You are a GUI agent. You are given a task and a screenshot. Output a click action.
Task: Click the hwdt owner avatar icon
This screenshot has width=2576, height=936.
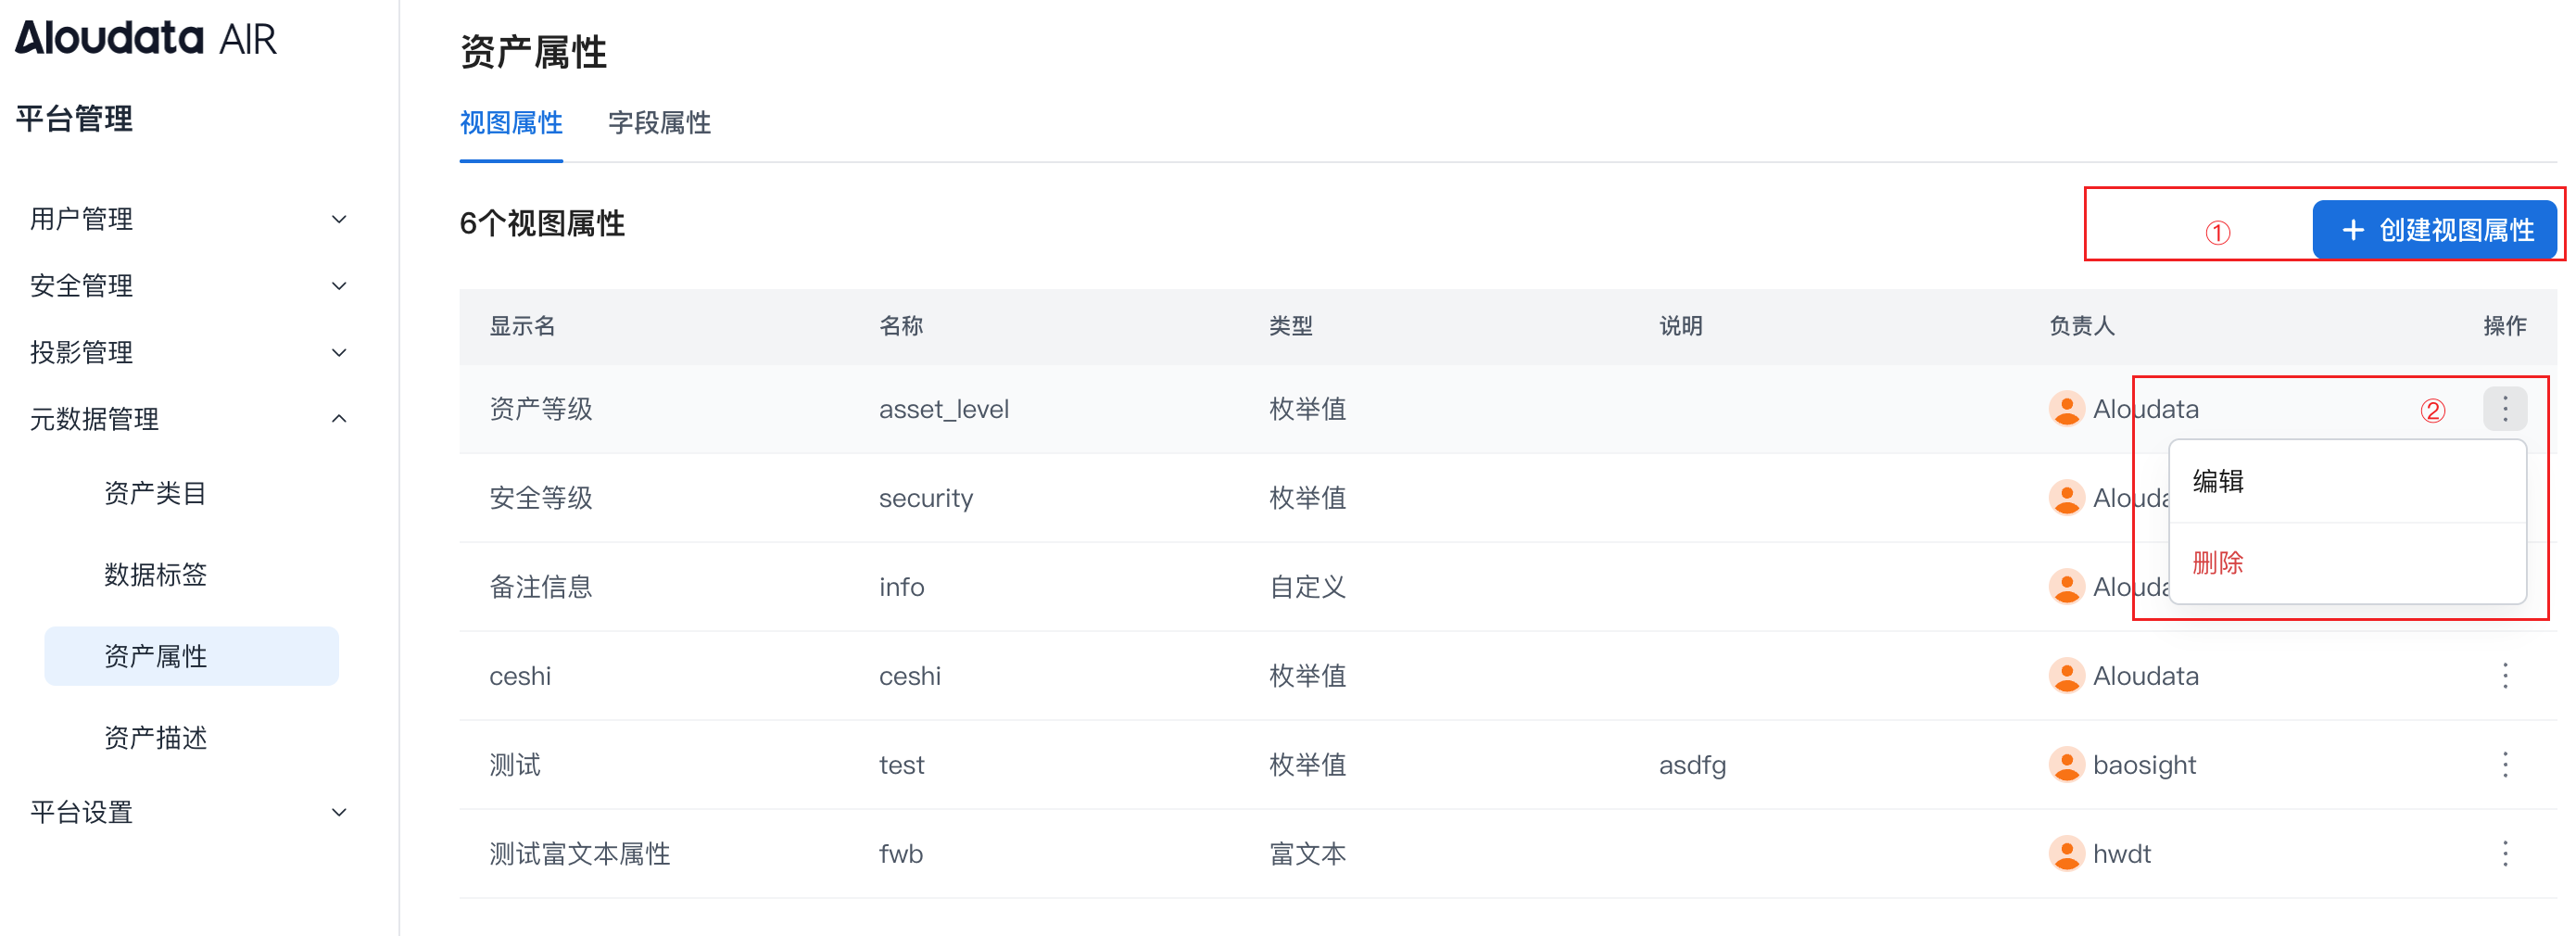pyautogui.click(x=2065, y=854)
